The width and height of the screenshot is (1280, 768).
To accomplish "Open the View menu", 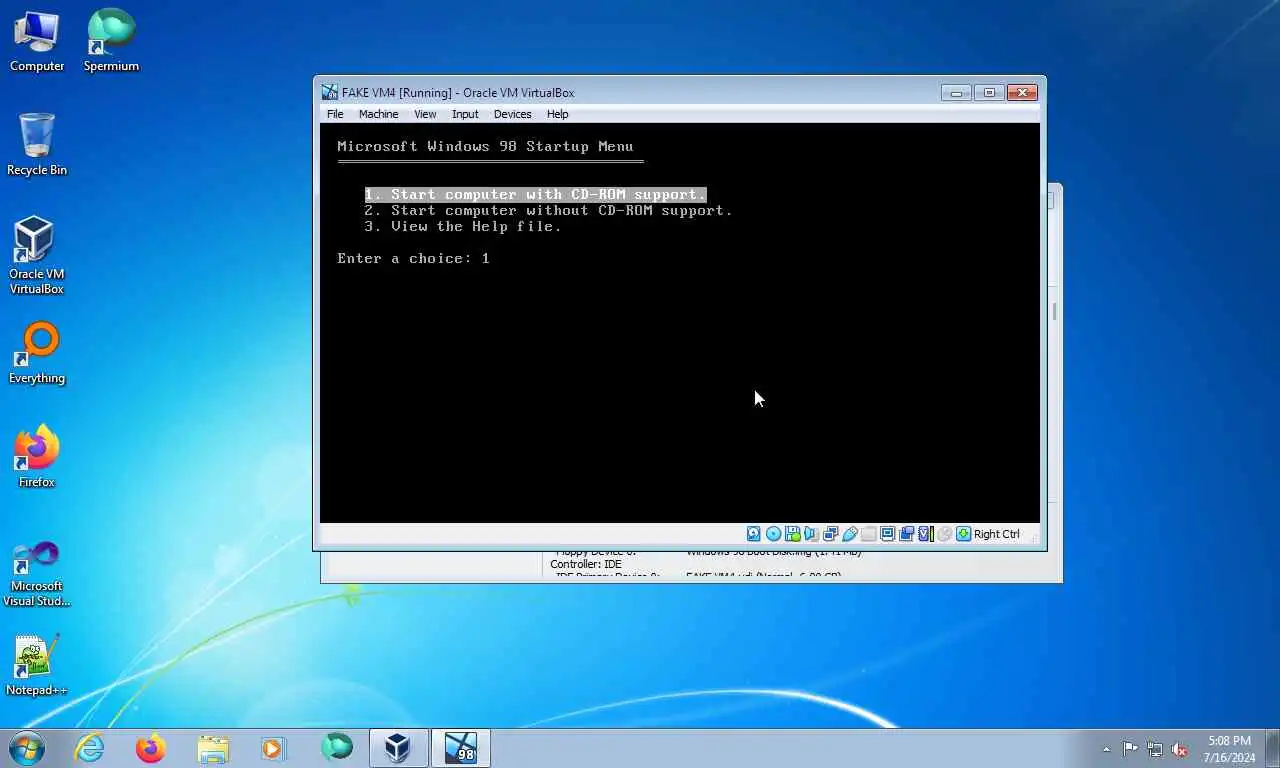I will click(x=425, y=114).
